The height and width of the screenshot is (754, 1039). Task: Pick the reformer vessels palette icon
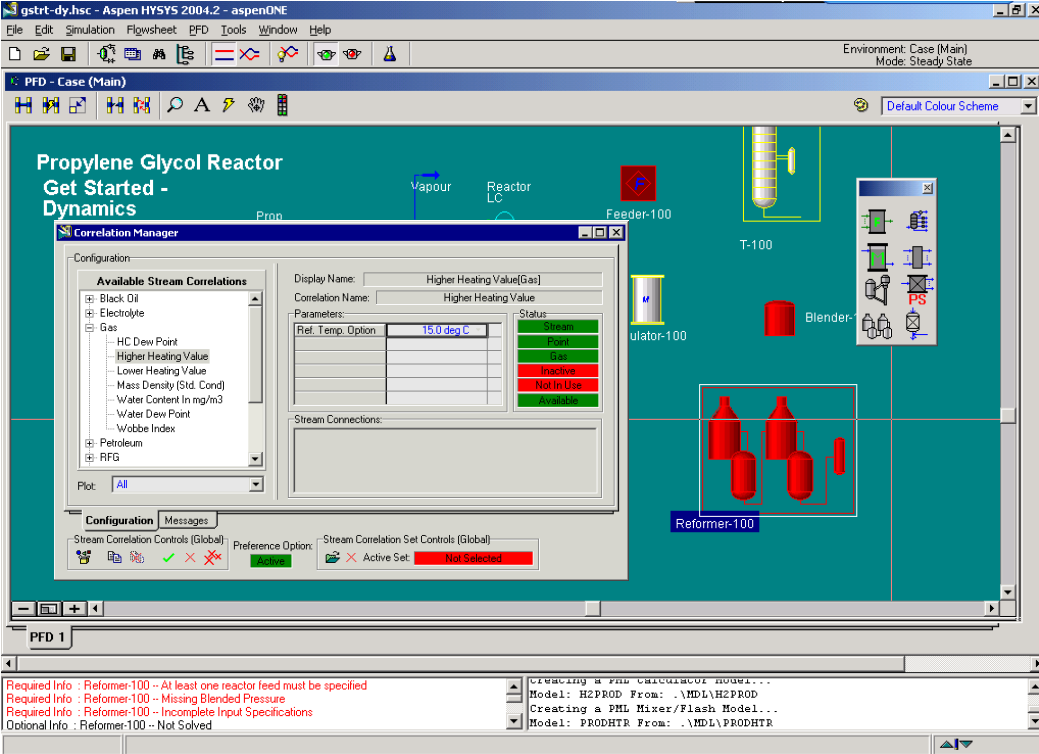click(876, 326)
